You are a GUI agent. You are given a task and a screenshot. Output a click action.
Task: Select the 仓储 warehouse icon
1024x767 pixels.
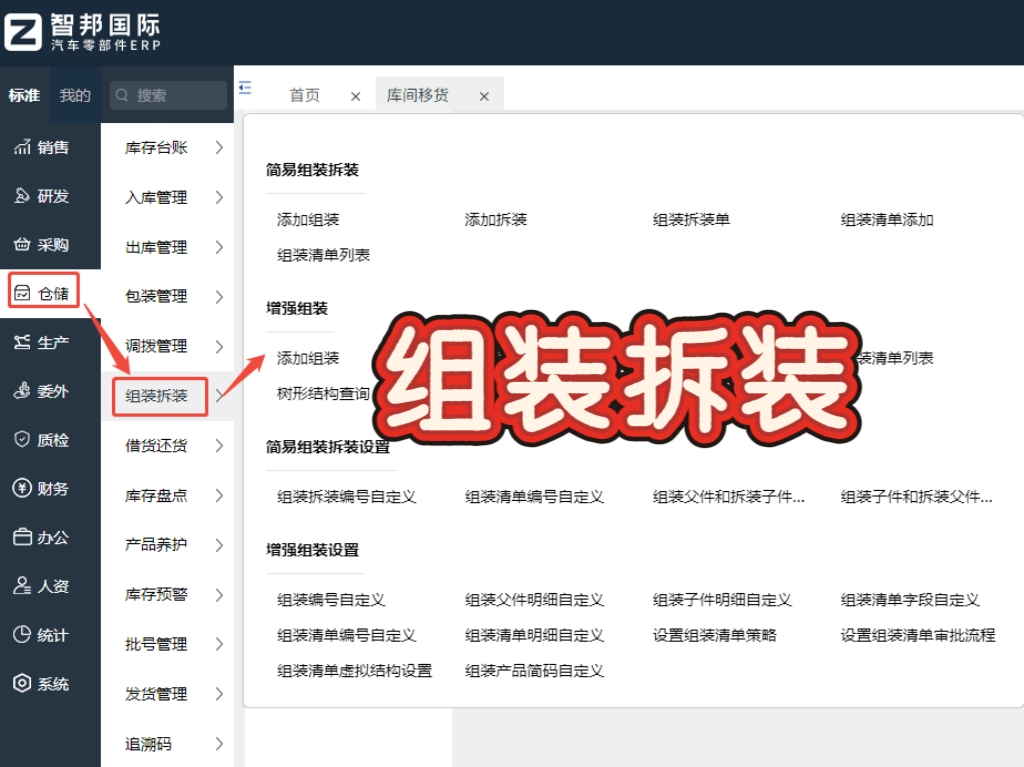click(22, 293)
